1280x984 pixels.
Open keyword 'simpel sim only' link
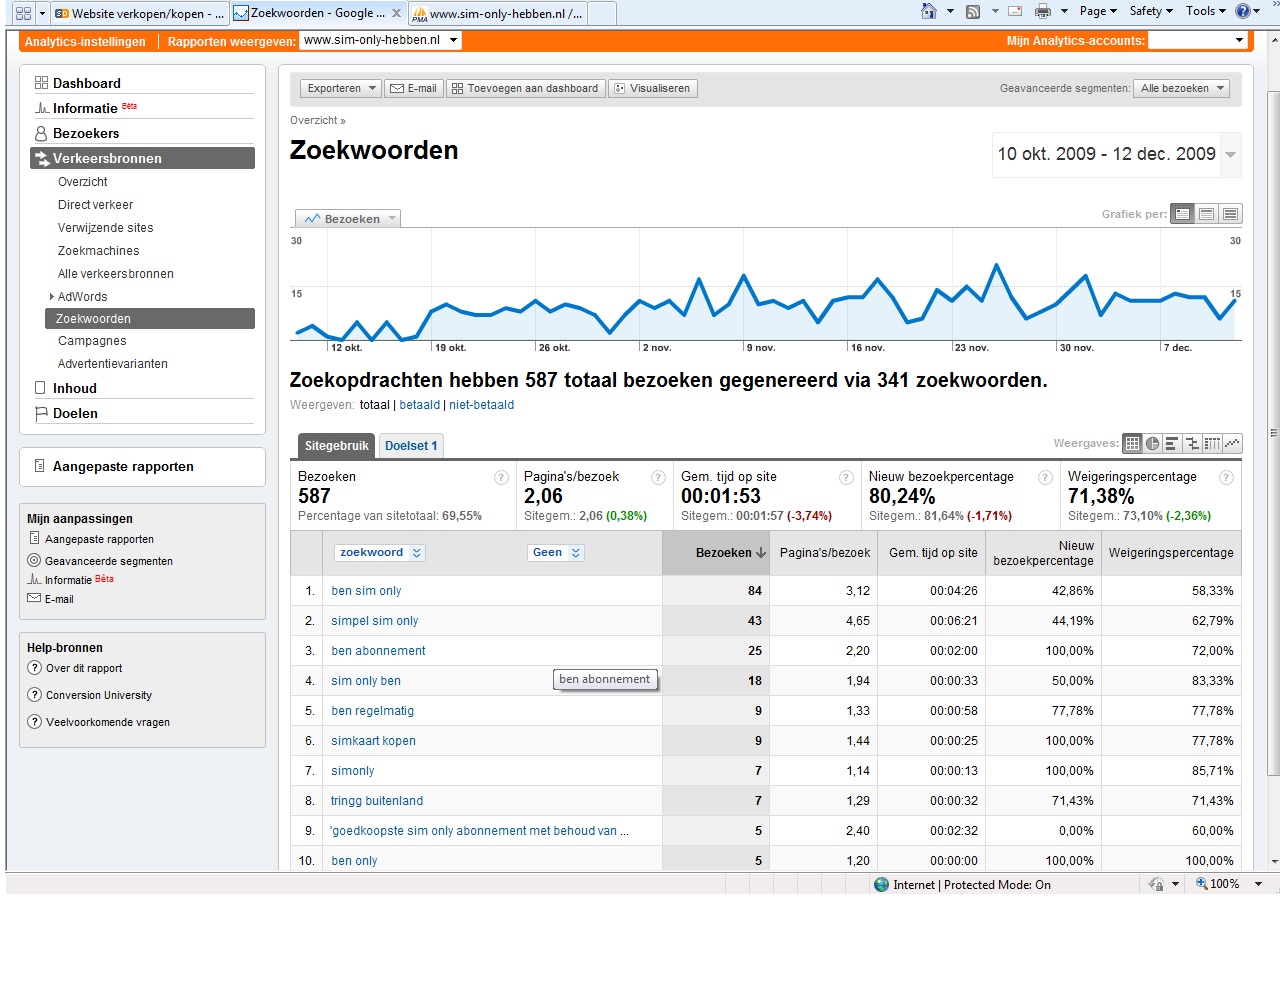[375, 621]
